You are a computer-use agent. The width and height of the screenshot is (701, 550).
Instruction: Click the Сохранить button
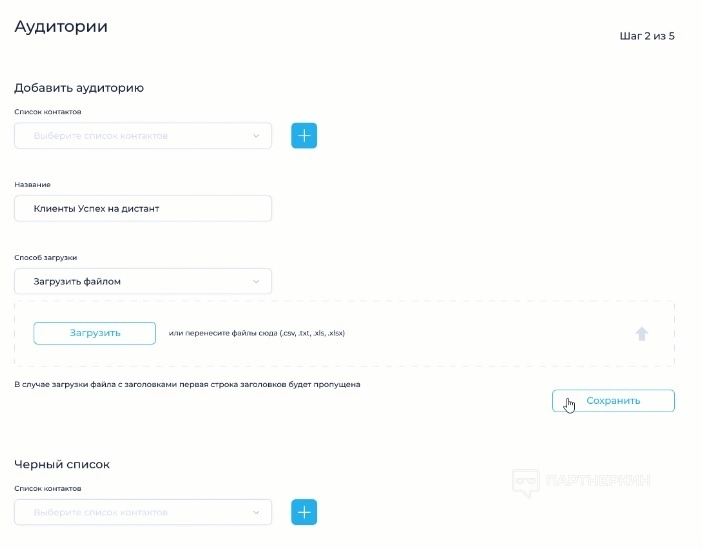[x=613, y=400]
